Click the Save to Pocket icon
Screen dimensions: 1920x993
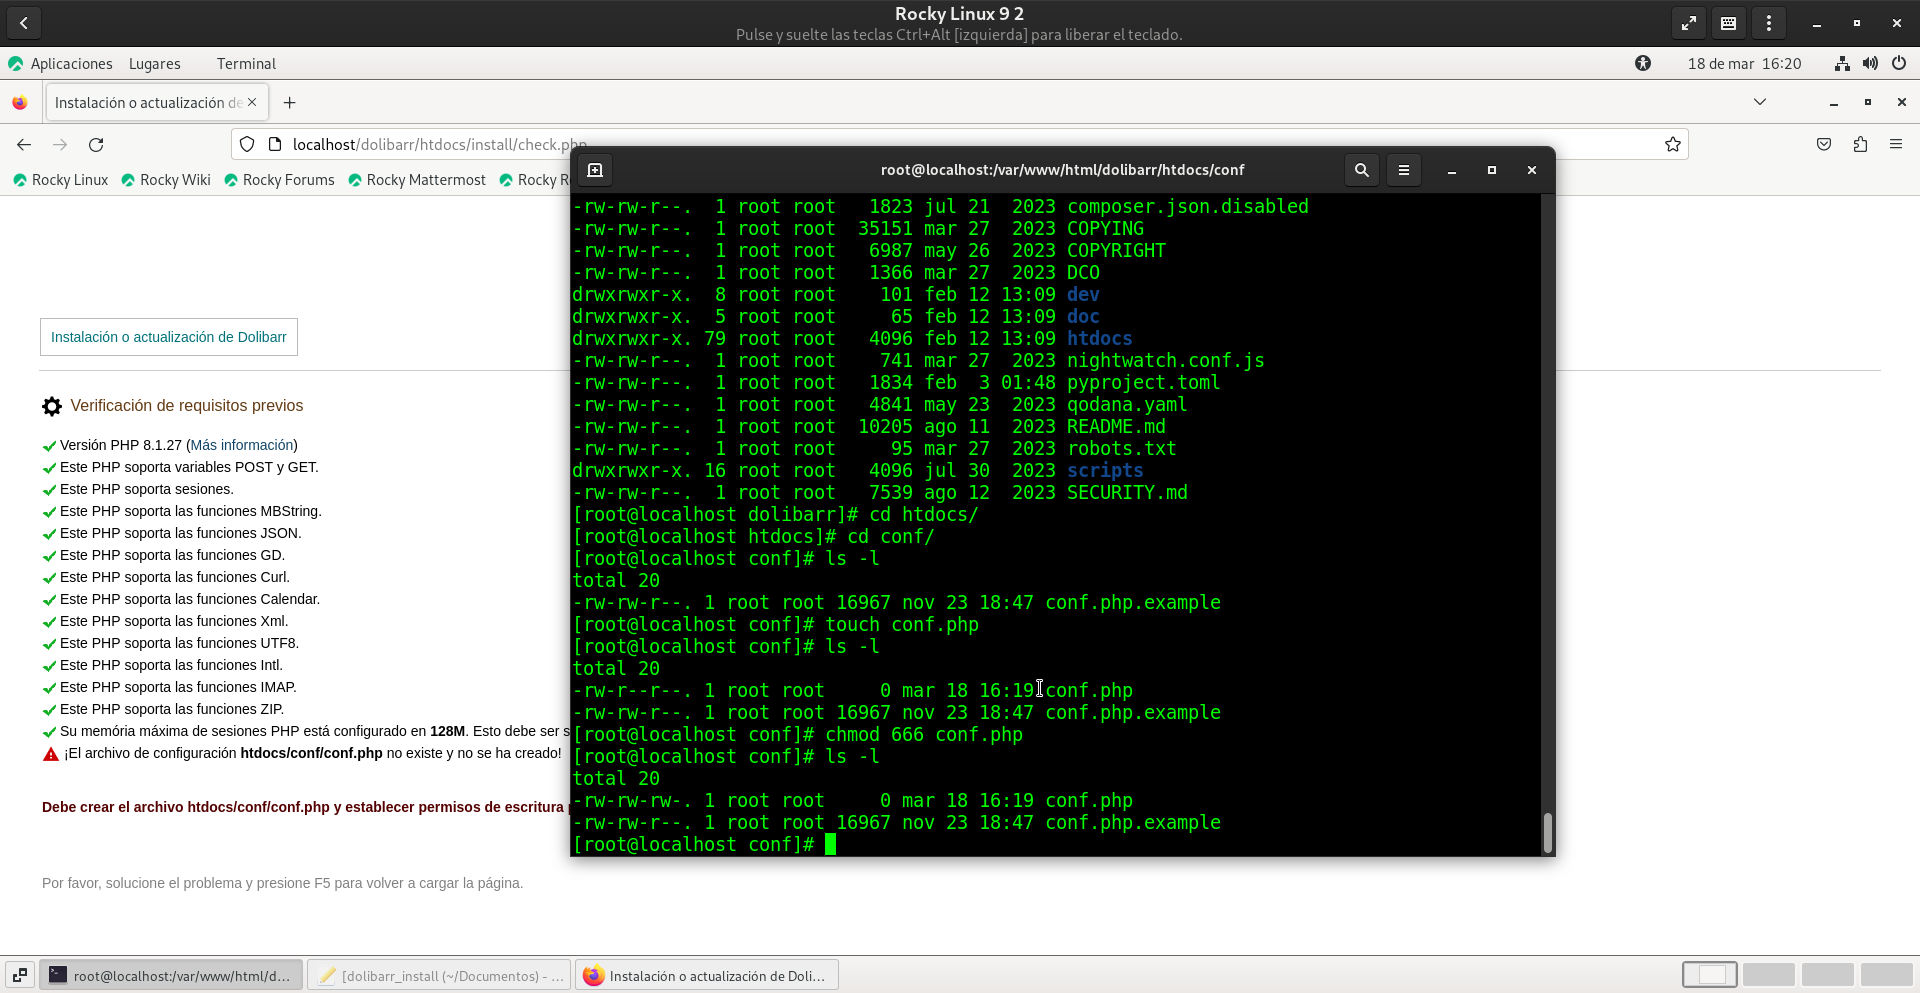click(1823, 145)
